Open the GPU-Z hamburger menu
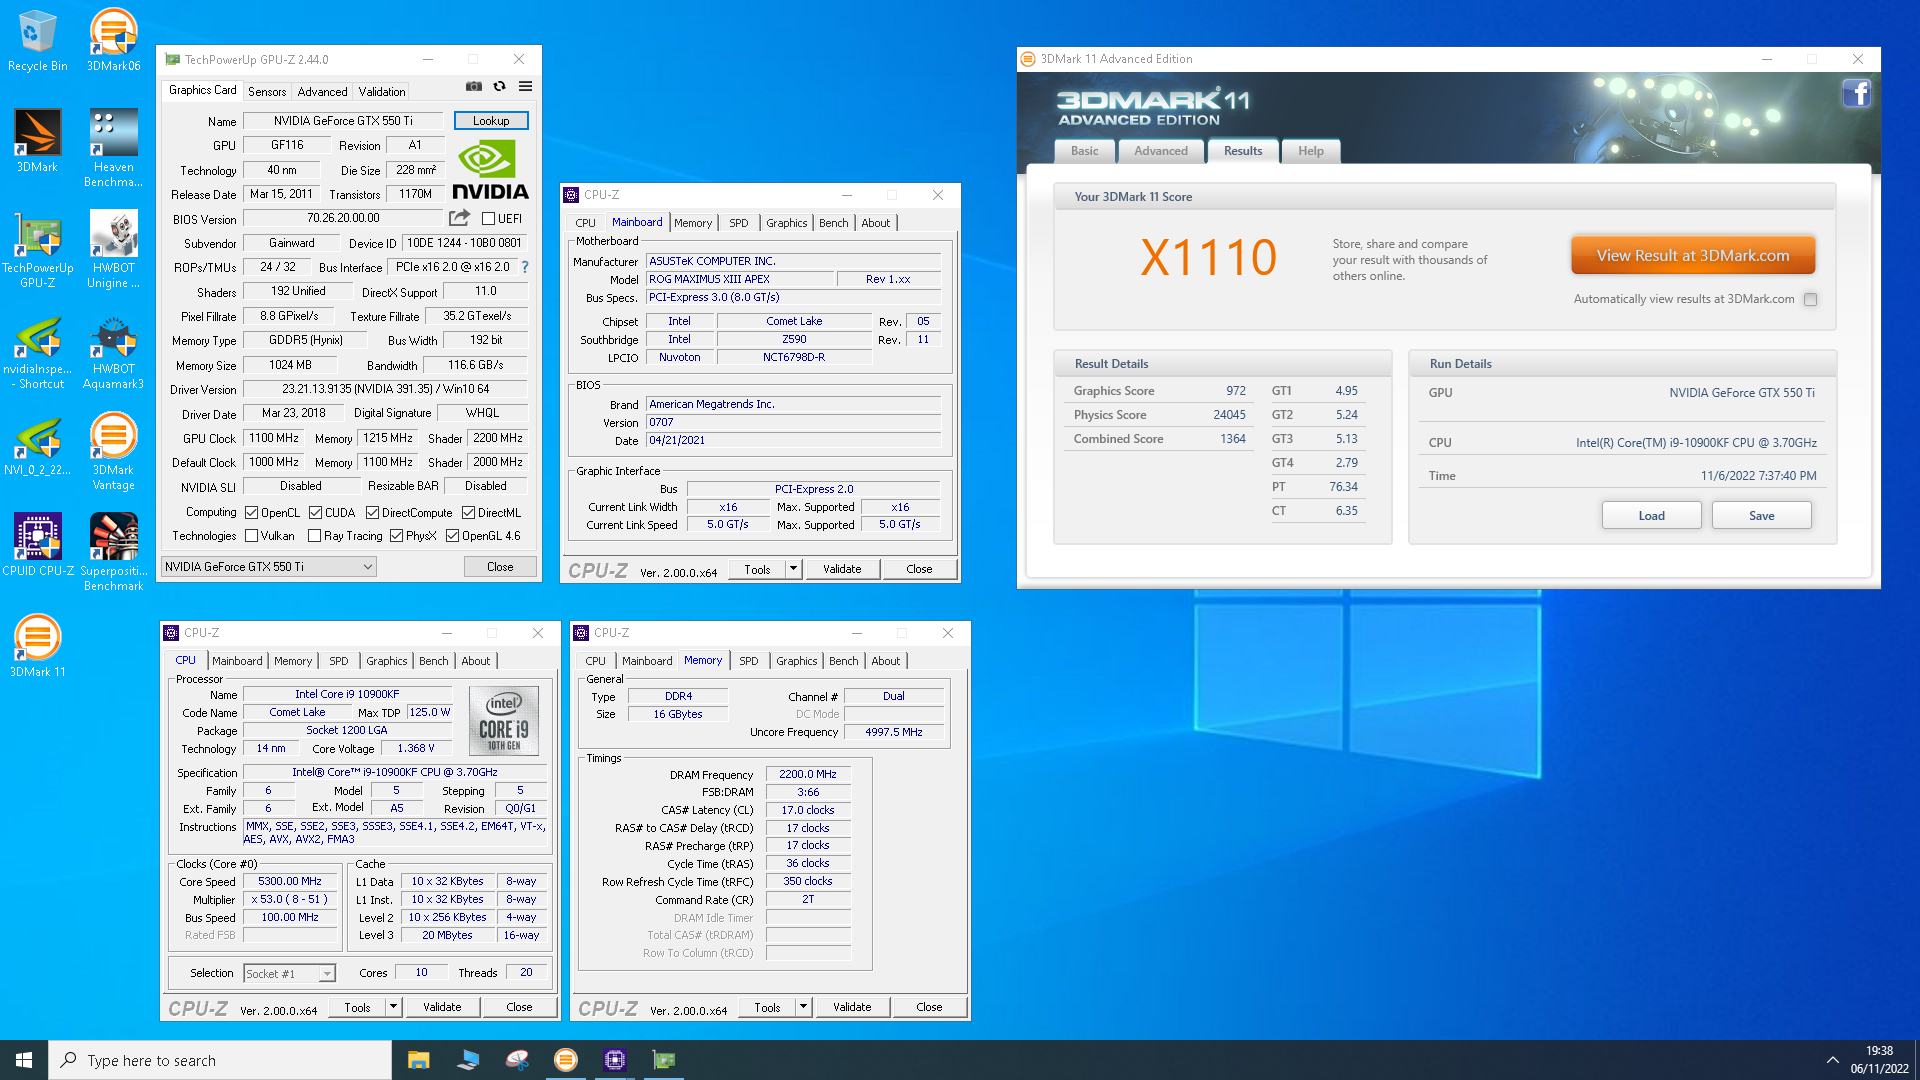The width and height of the screenshot is (1920, 1080). point(526,87)
